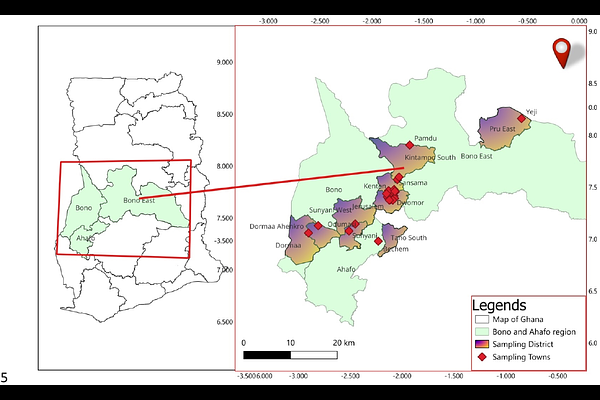Image resolution: width=600 pixels, height=400 pixels.
Task: Click the Ahafo label on overview map
Action: click(85, 238)
